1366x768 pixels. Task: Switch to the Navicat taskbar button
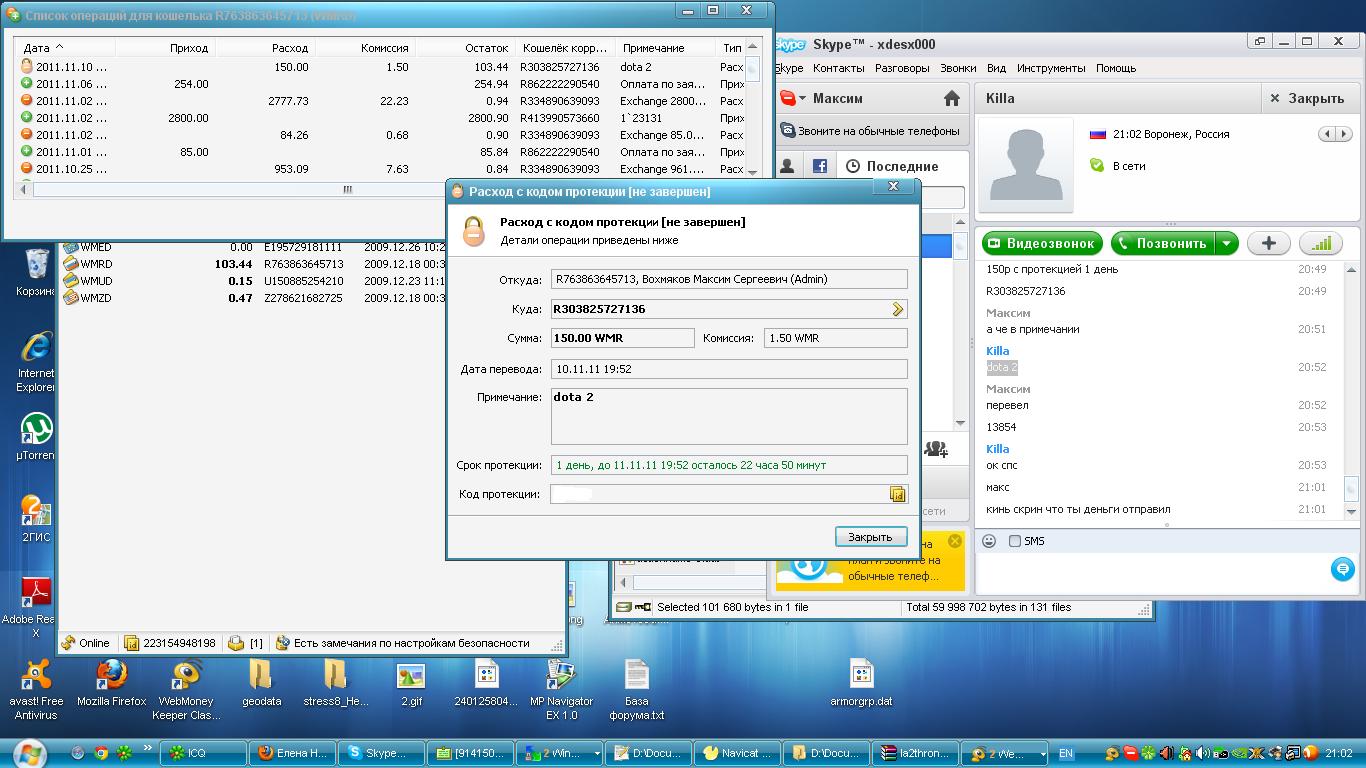tap(737, 753)
